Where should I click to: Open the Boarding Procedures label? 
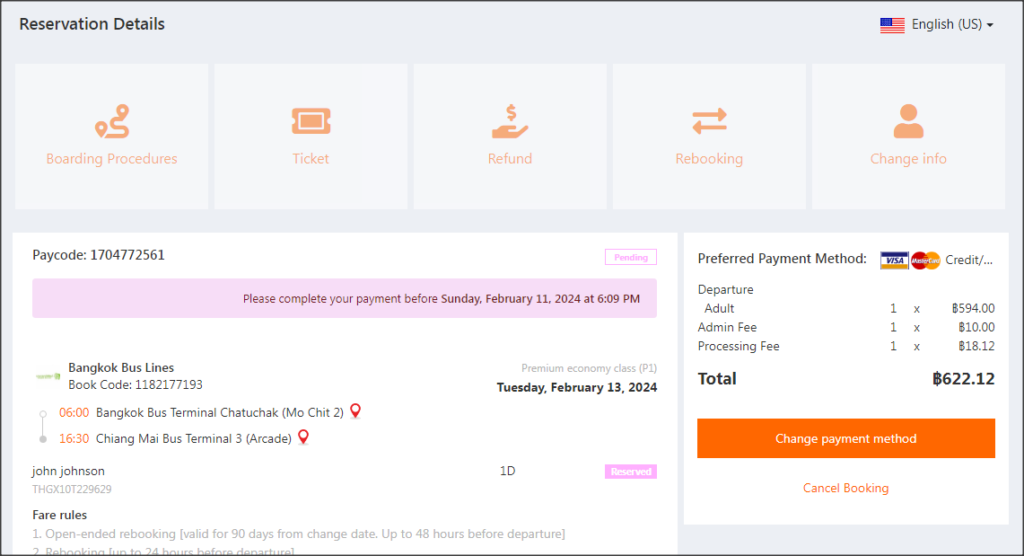[112, 159]
